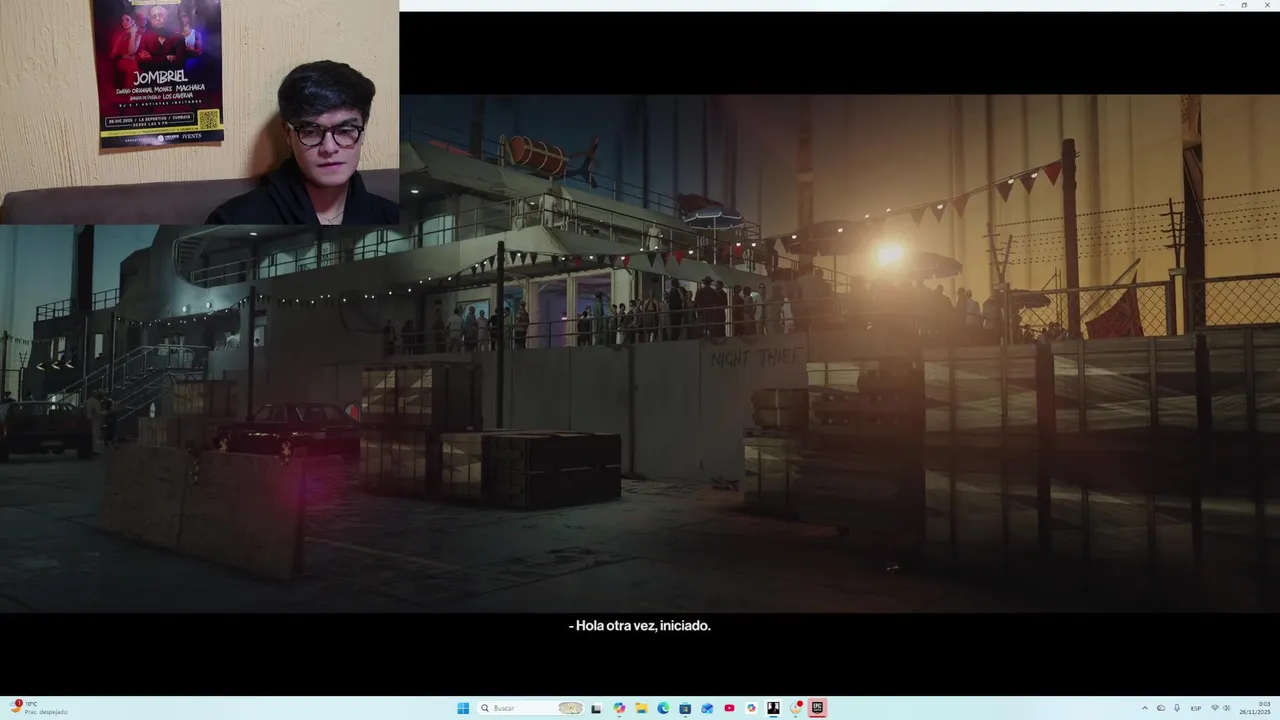
Task: Open the taskbar app with red notification badge
Action: [x=796, y=708]
